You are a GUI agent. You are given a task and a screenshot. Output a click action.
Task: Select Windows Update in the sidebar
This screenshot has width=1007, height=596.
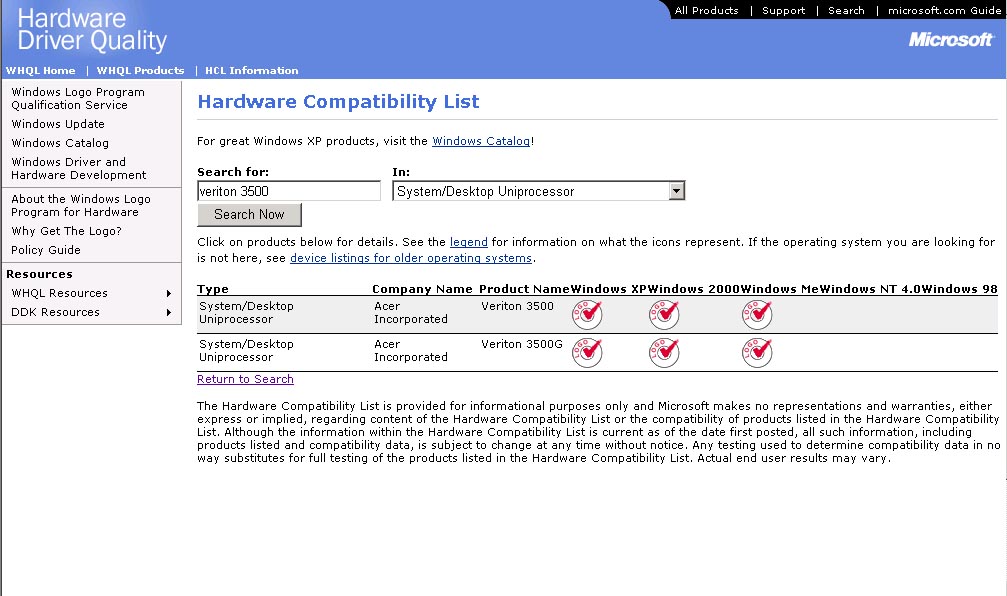coord(58,124)
